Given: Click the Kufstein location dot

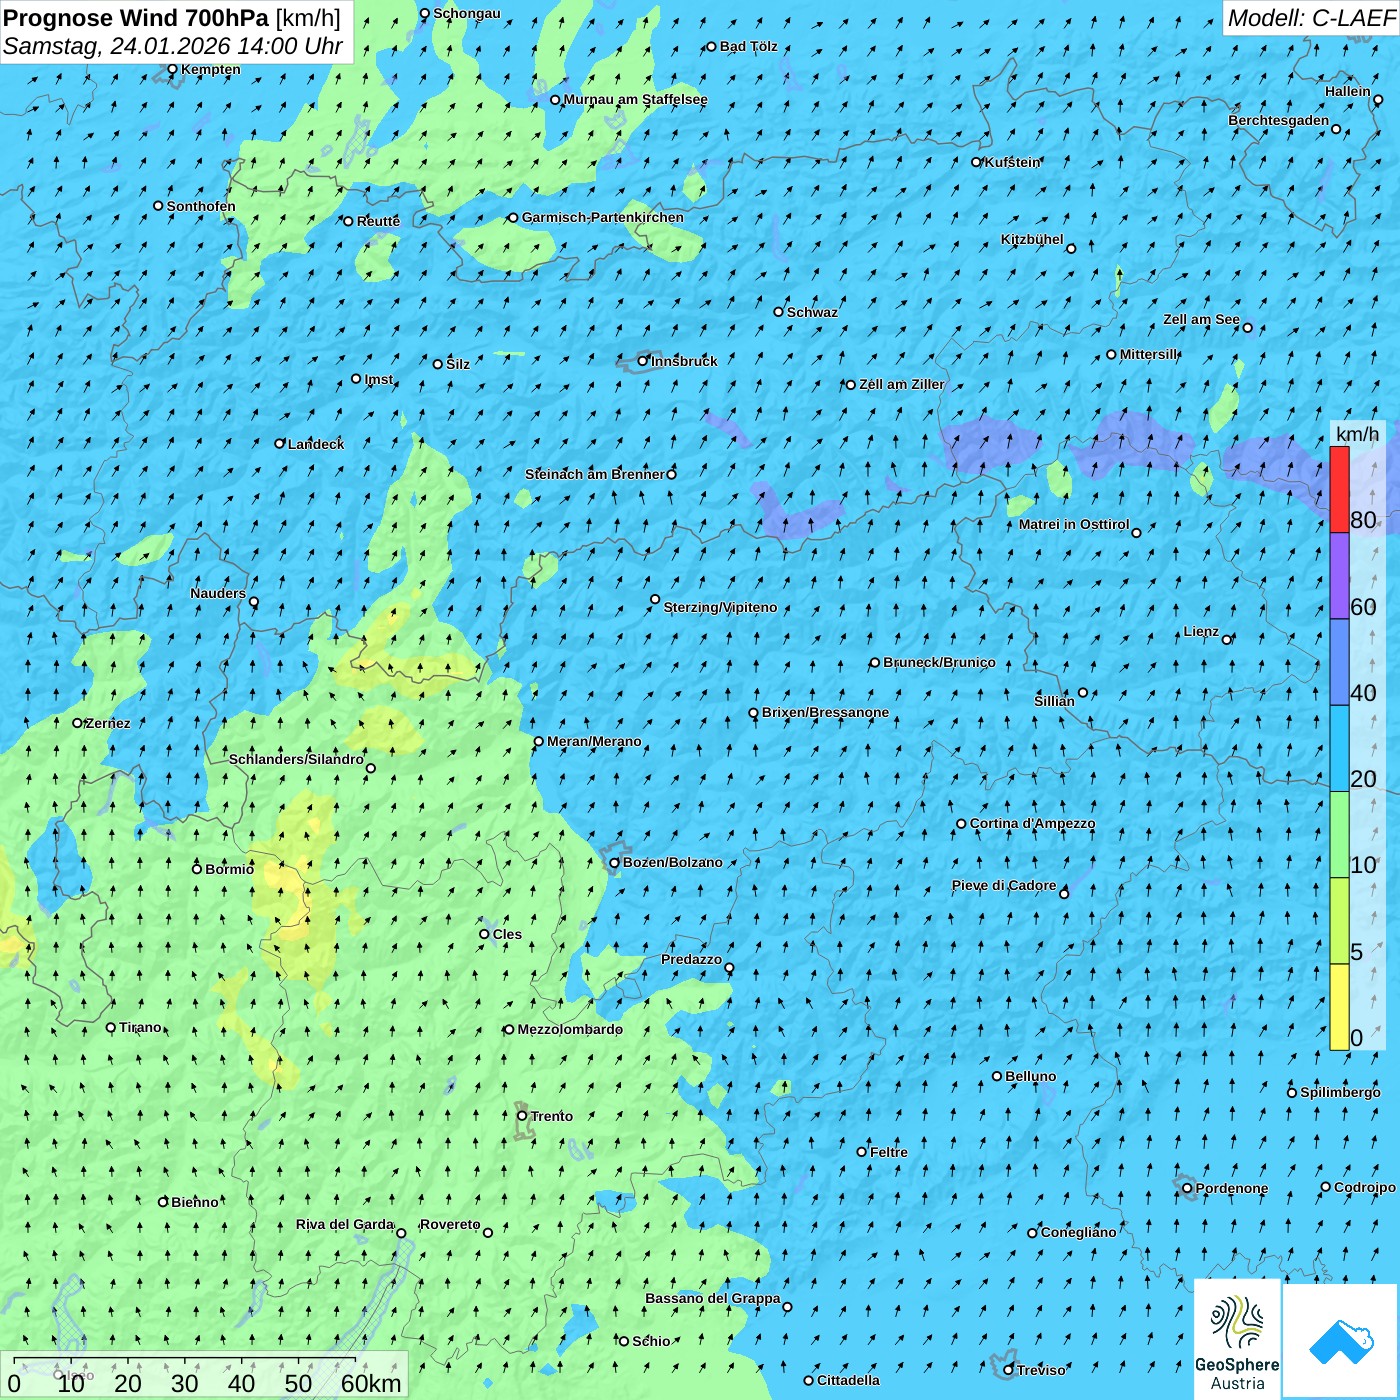Looking at the screenshot, I should click(977, 162).
